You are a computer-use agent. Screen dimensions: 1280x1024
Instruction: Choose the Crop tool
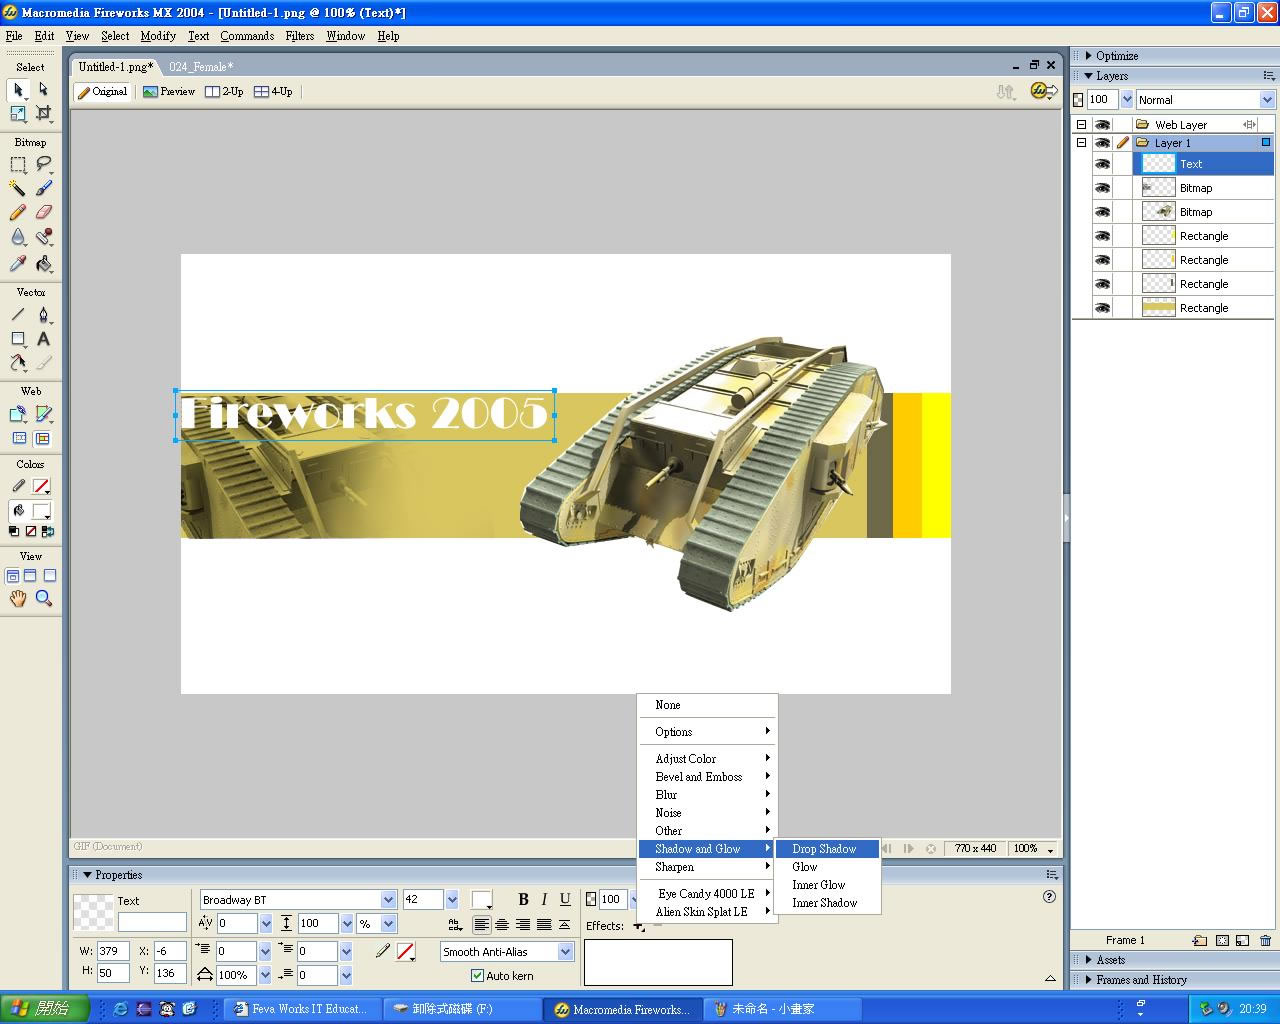coord(43,114)
